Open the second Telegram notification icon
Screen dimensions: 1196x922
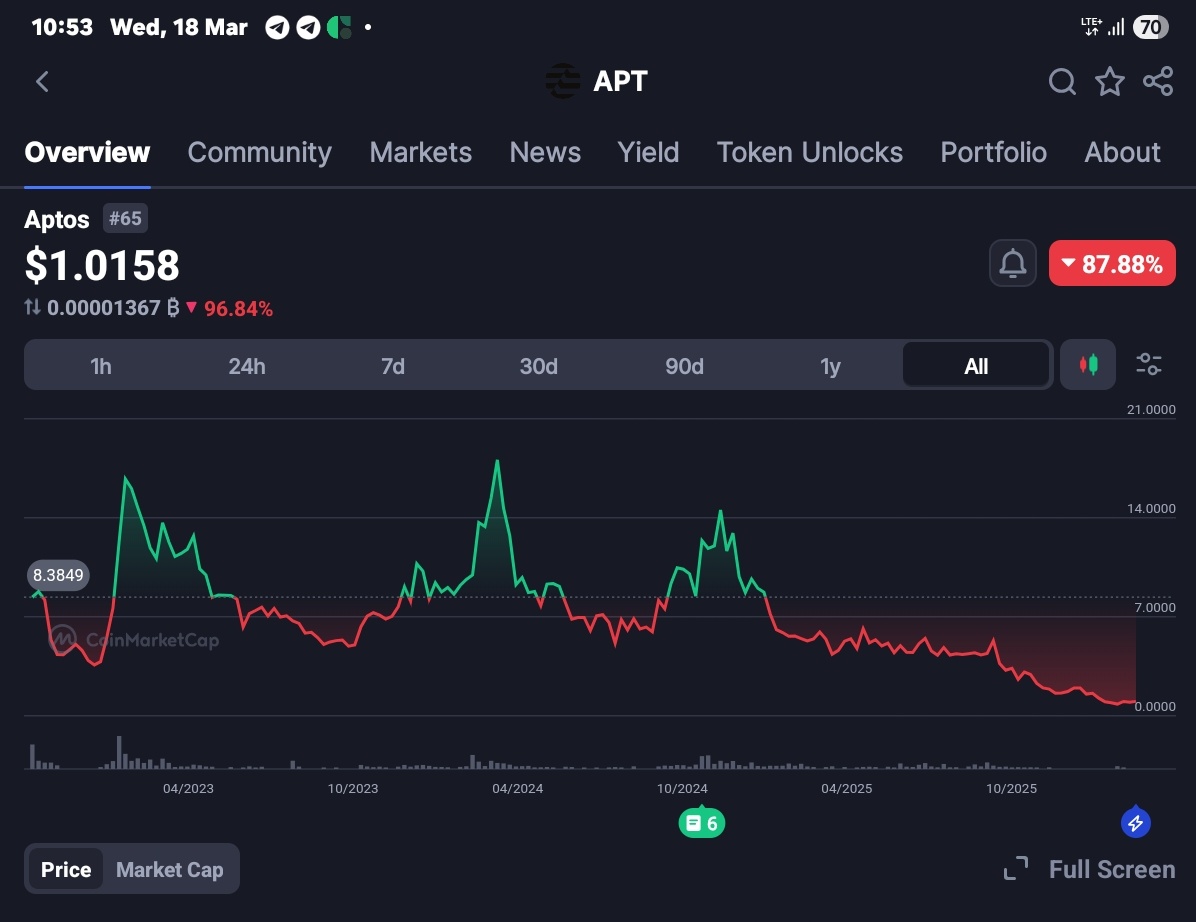pyautogui.click(x=308, y=27)
